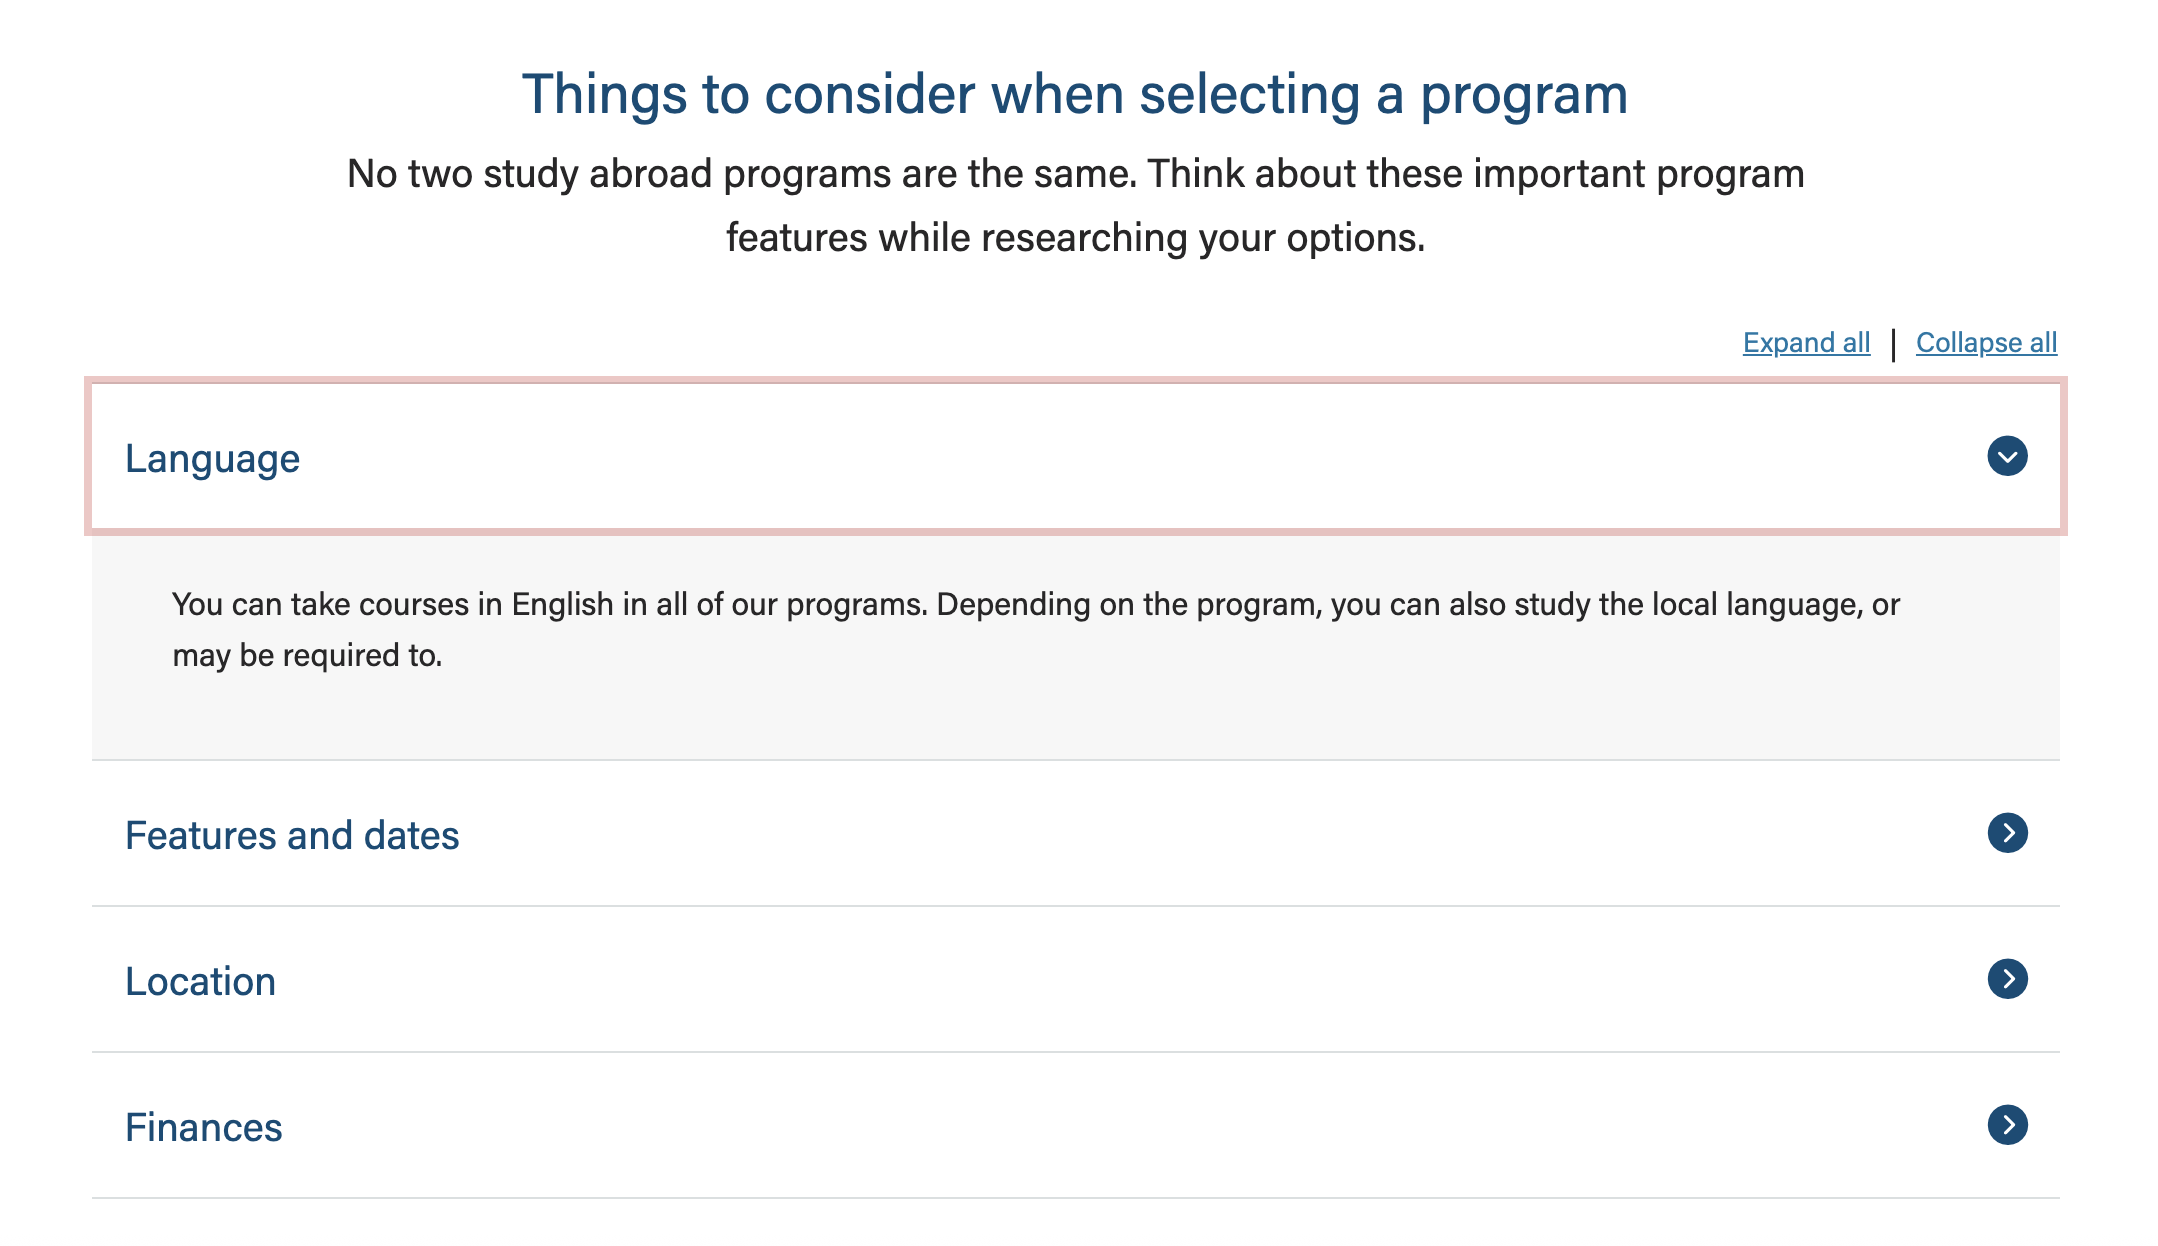
Task: Collapse the Language section via its down-chevron icon
Action: 2007,456
